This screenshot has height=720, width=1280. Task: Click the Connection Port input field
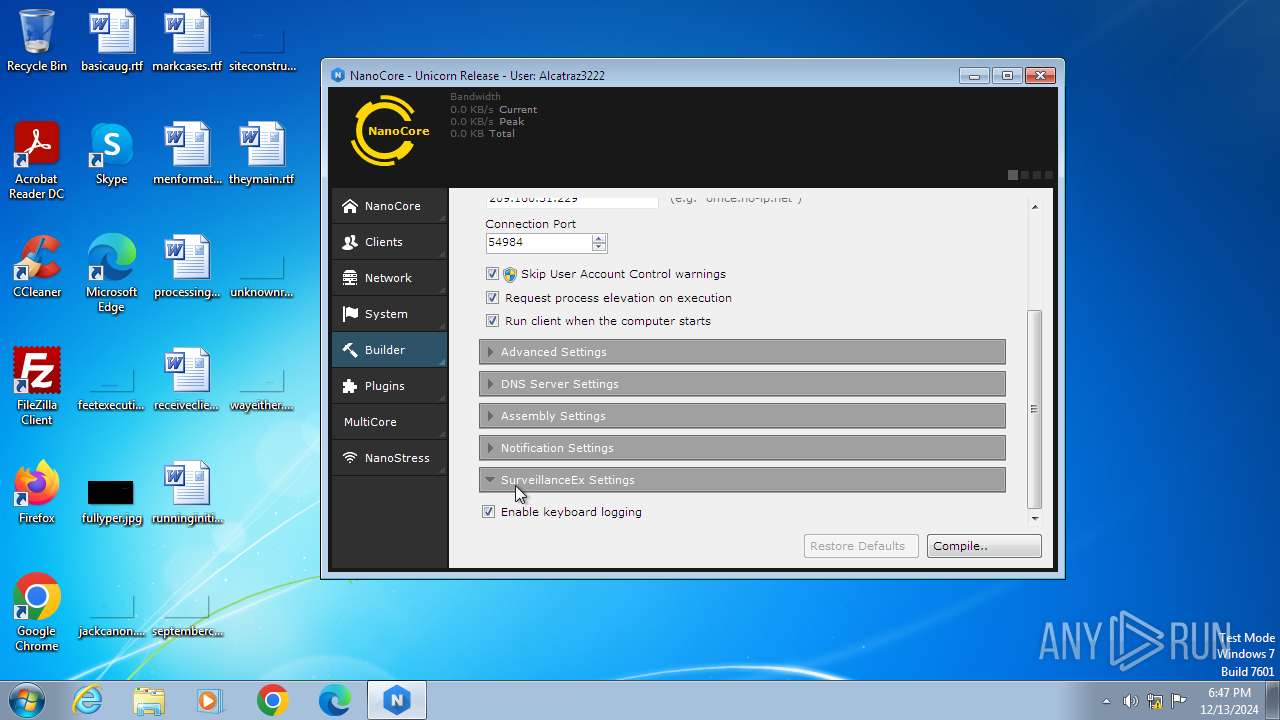point(538,242)
